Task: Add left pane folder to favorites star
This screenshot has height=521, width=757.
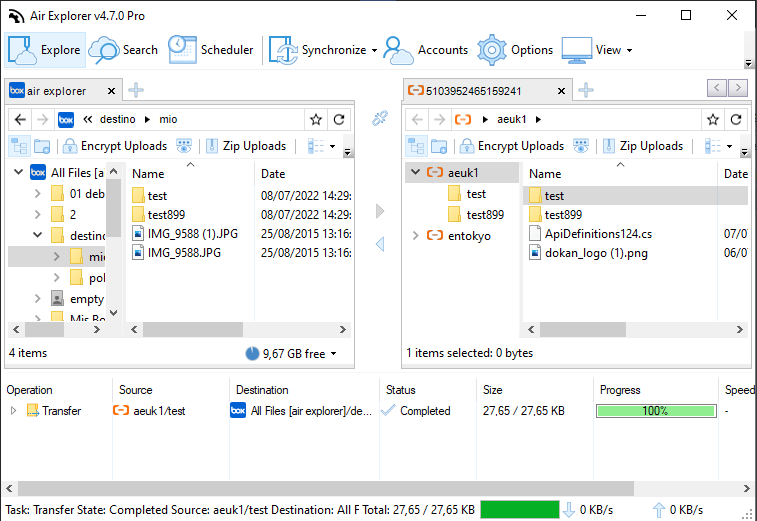Action: 316,119
